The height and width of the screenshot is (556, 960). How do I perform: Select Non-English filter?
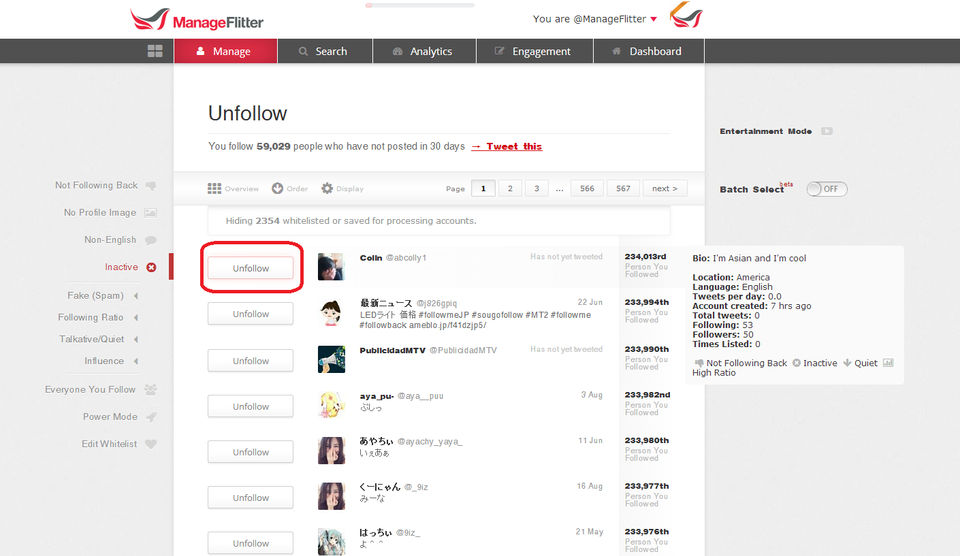pos(110,239)
